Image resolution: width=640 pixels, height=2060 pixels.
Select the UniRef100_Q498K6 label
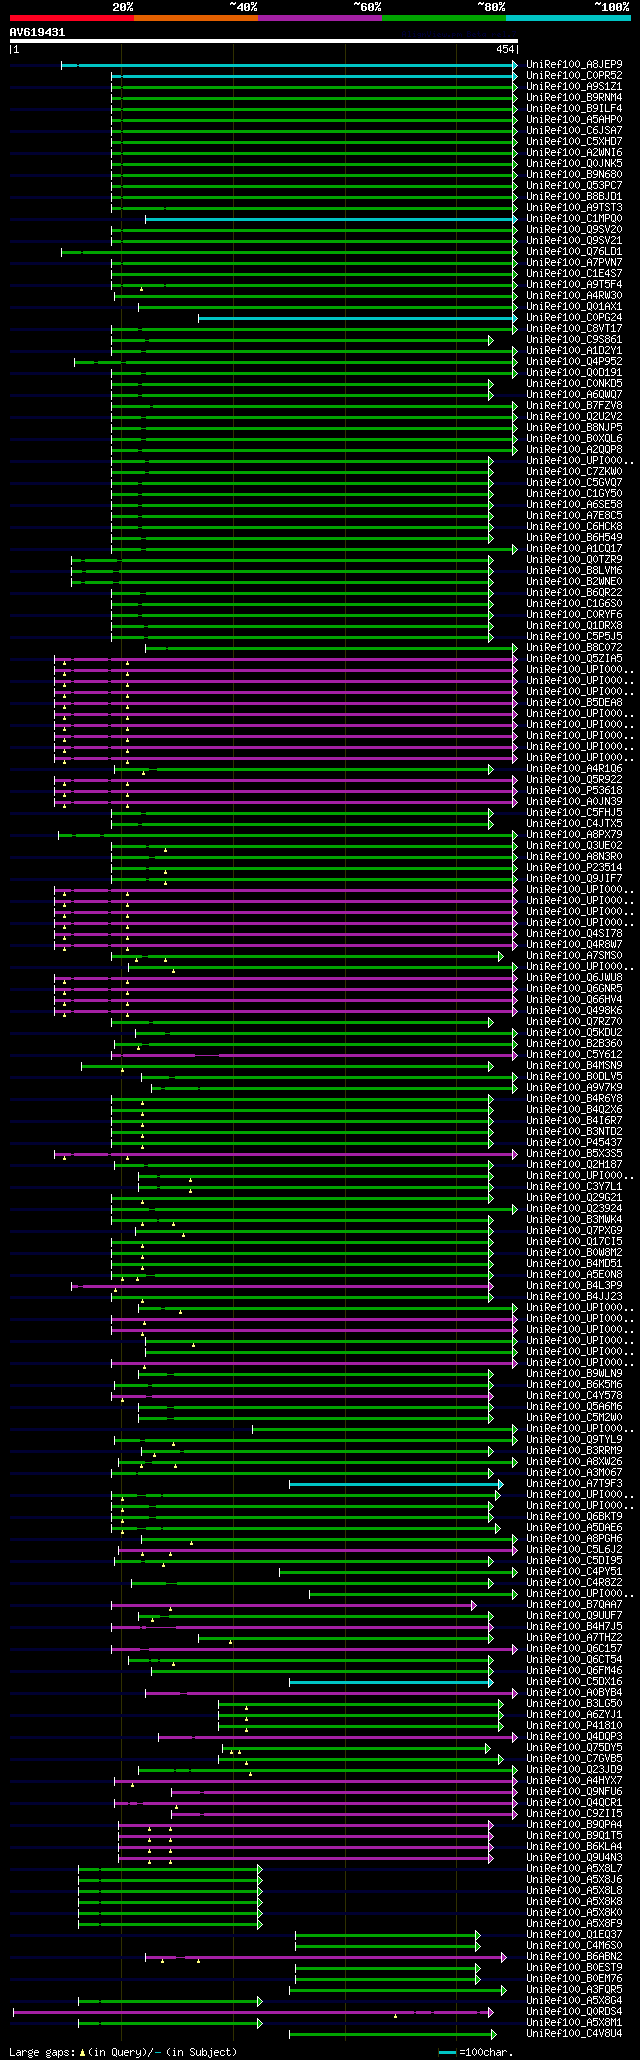(x=574, y=1011)
